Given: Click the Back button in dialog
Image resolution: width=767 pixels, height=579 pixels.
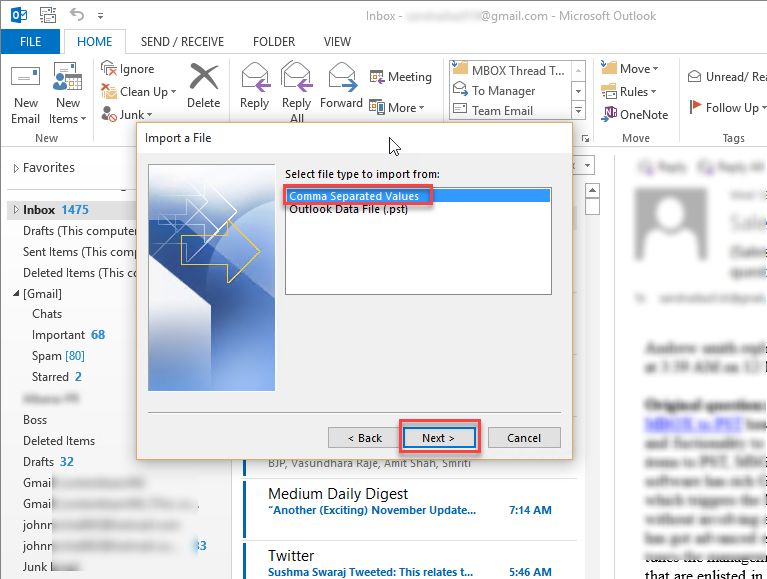Looking at the screenshot, I should pyautogui.click(x=364, y=438).
